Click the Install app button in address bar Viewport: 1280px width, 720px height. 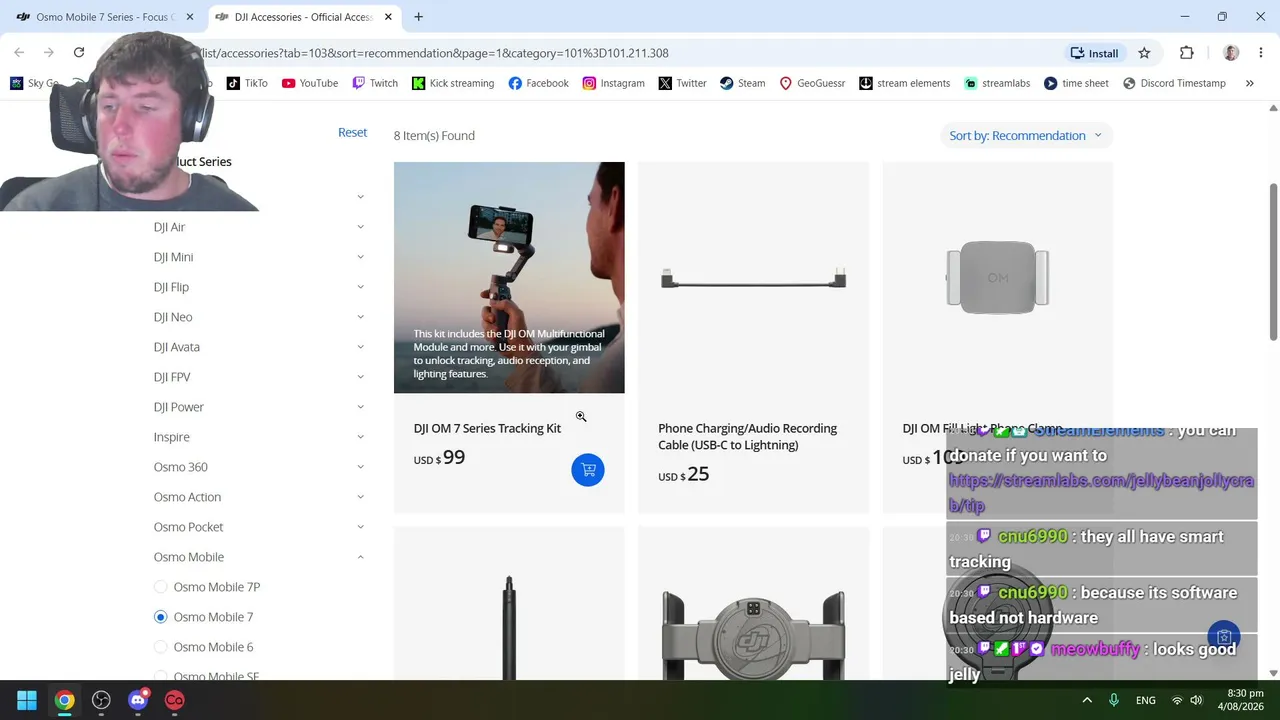point(1094,53)
